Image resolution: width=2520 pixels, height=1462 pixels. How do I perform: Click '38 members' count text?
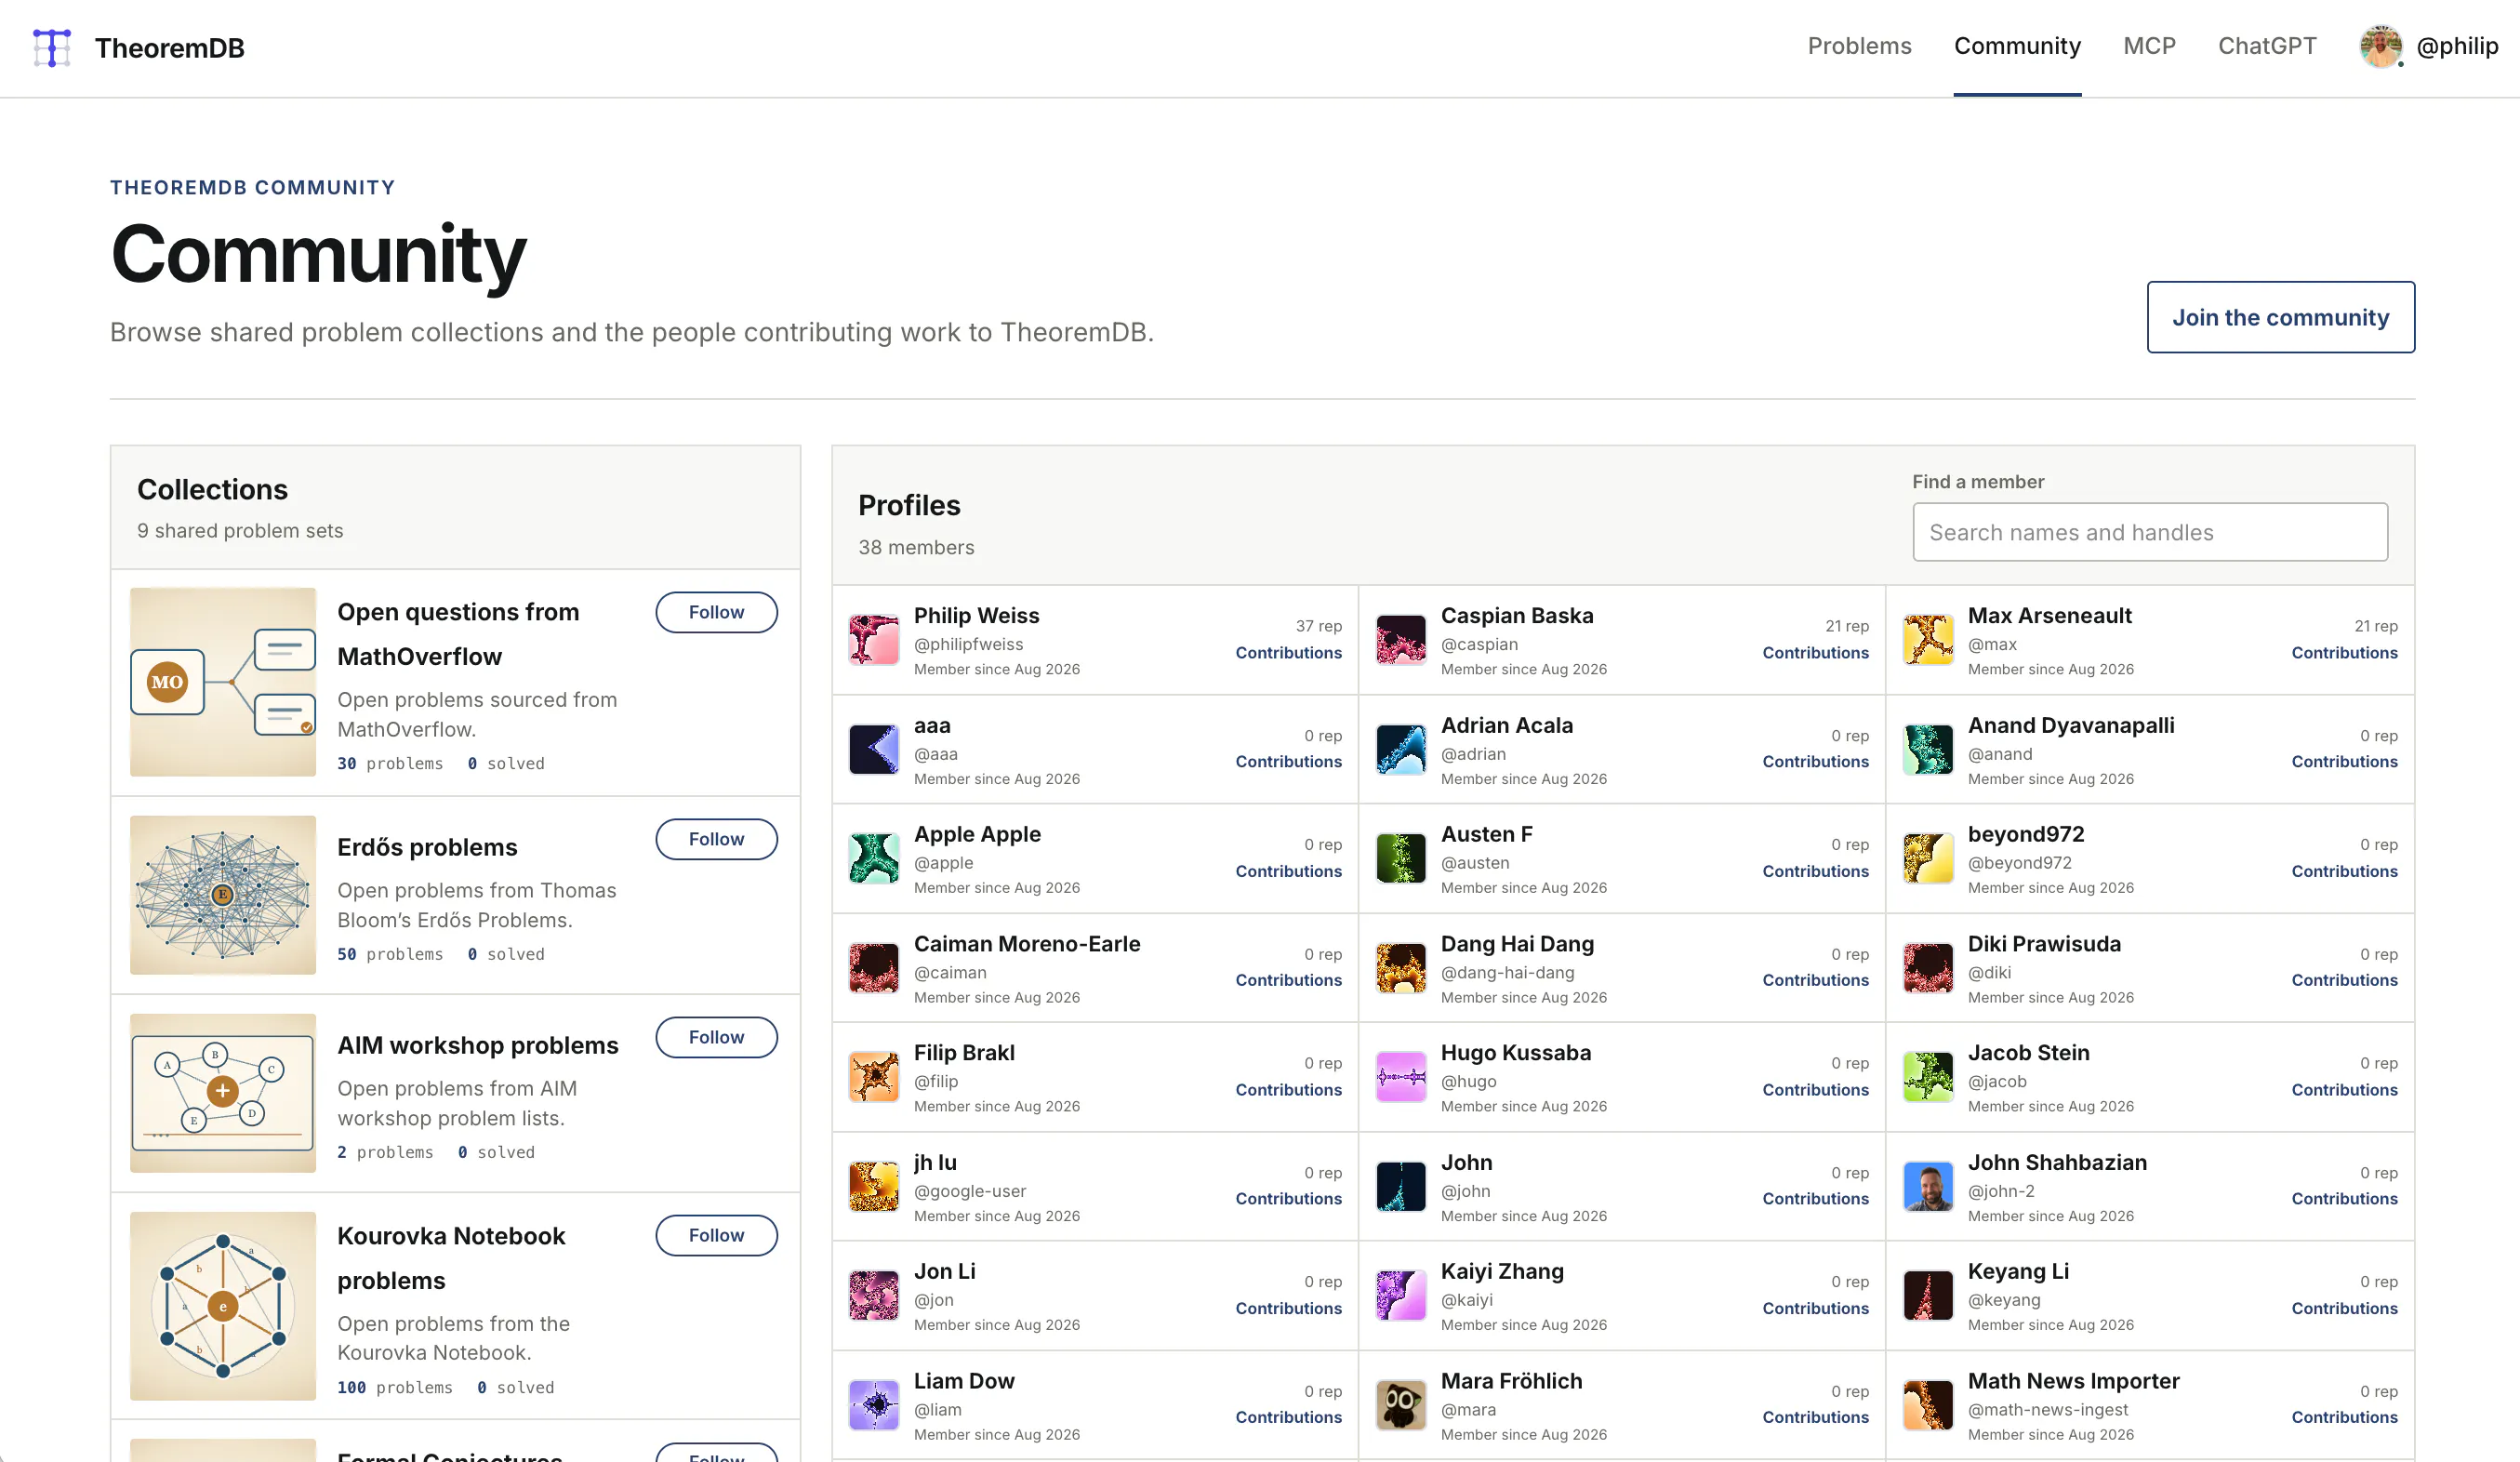click(916, 547)
